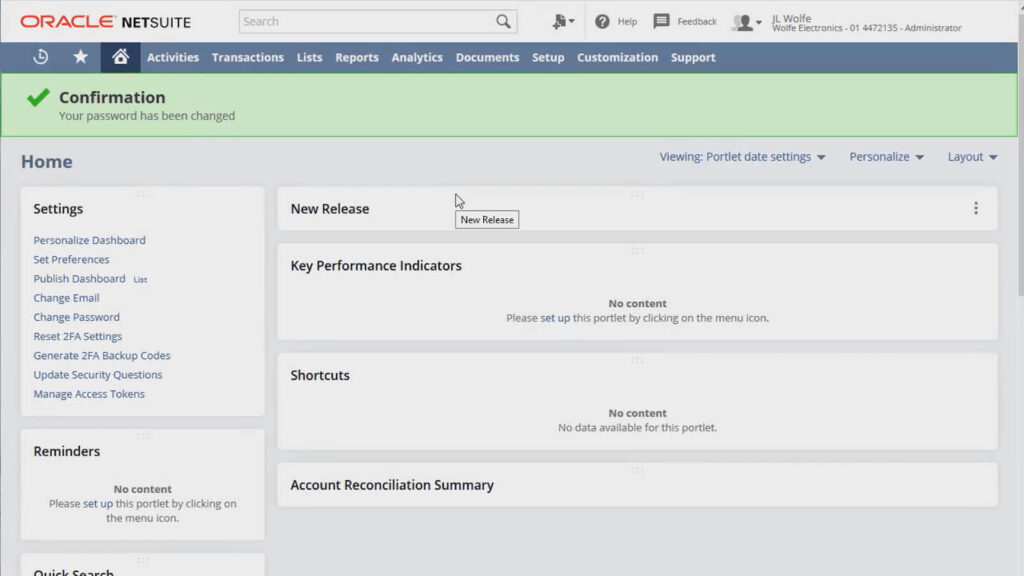Open the Recent Records clock icon
1024x576 pixels.
tap(40, 57)
